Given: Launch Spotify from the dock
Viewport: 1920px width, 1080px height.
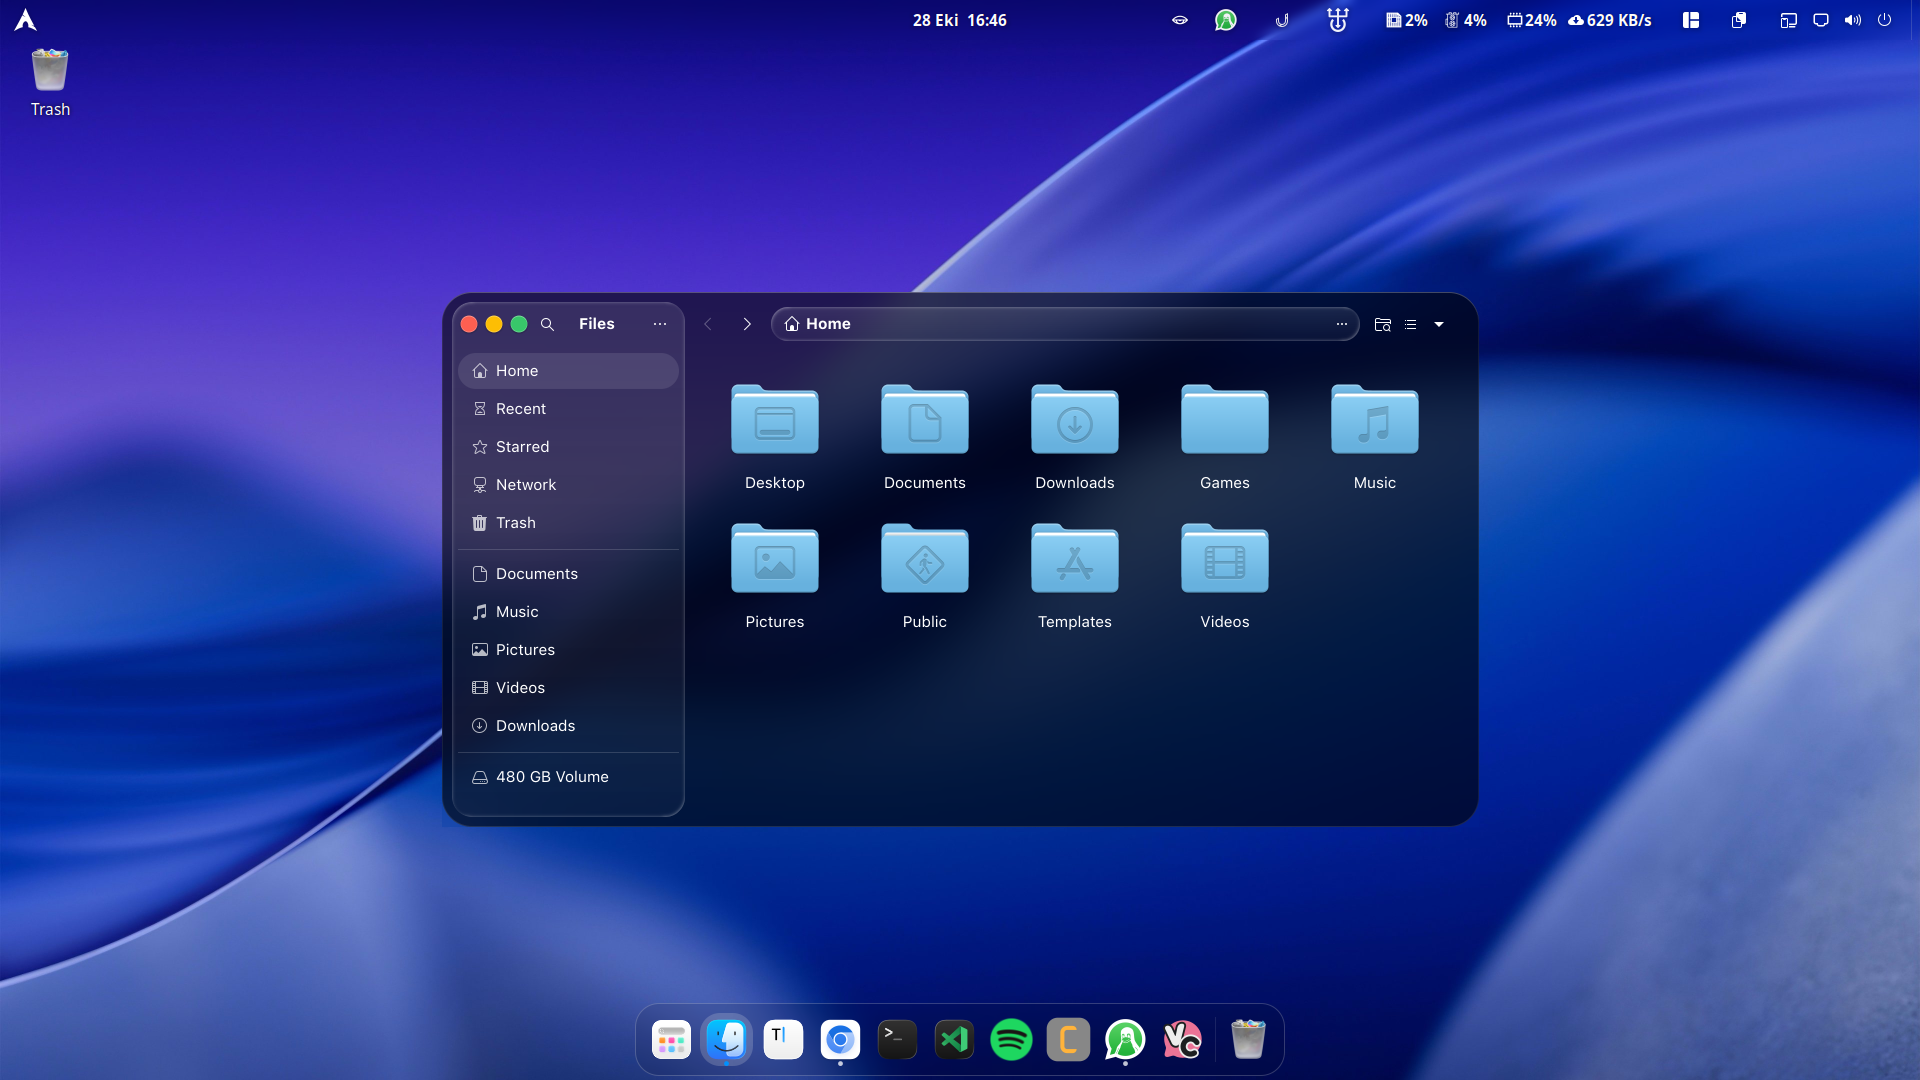Looking at the screenshot, I should 1011,1040.
